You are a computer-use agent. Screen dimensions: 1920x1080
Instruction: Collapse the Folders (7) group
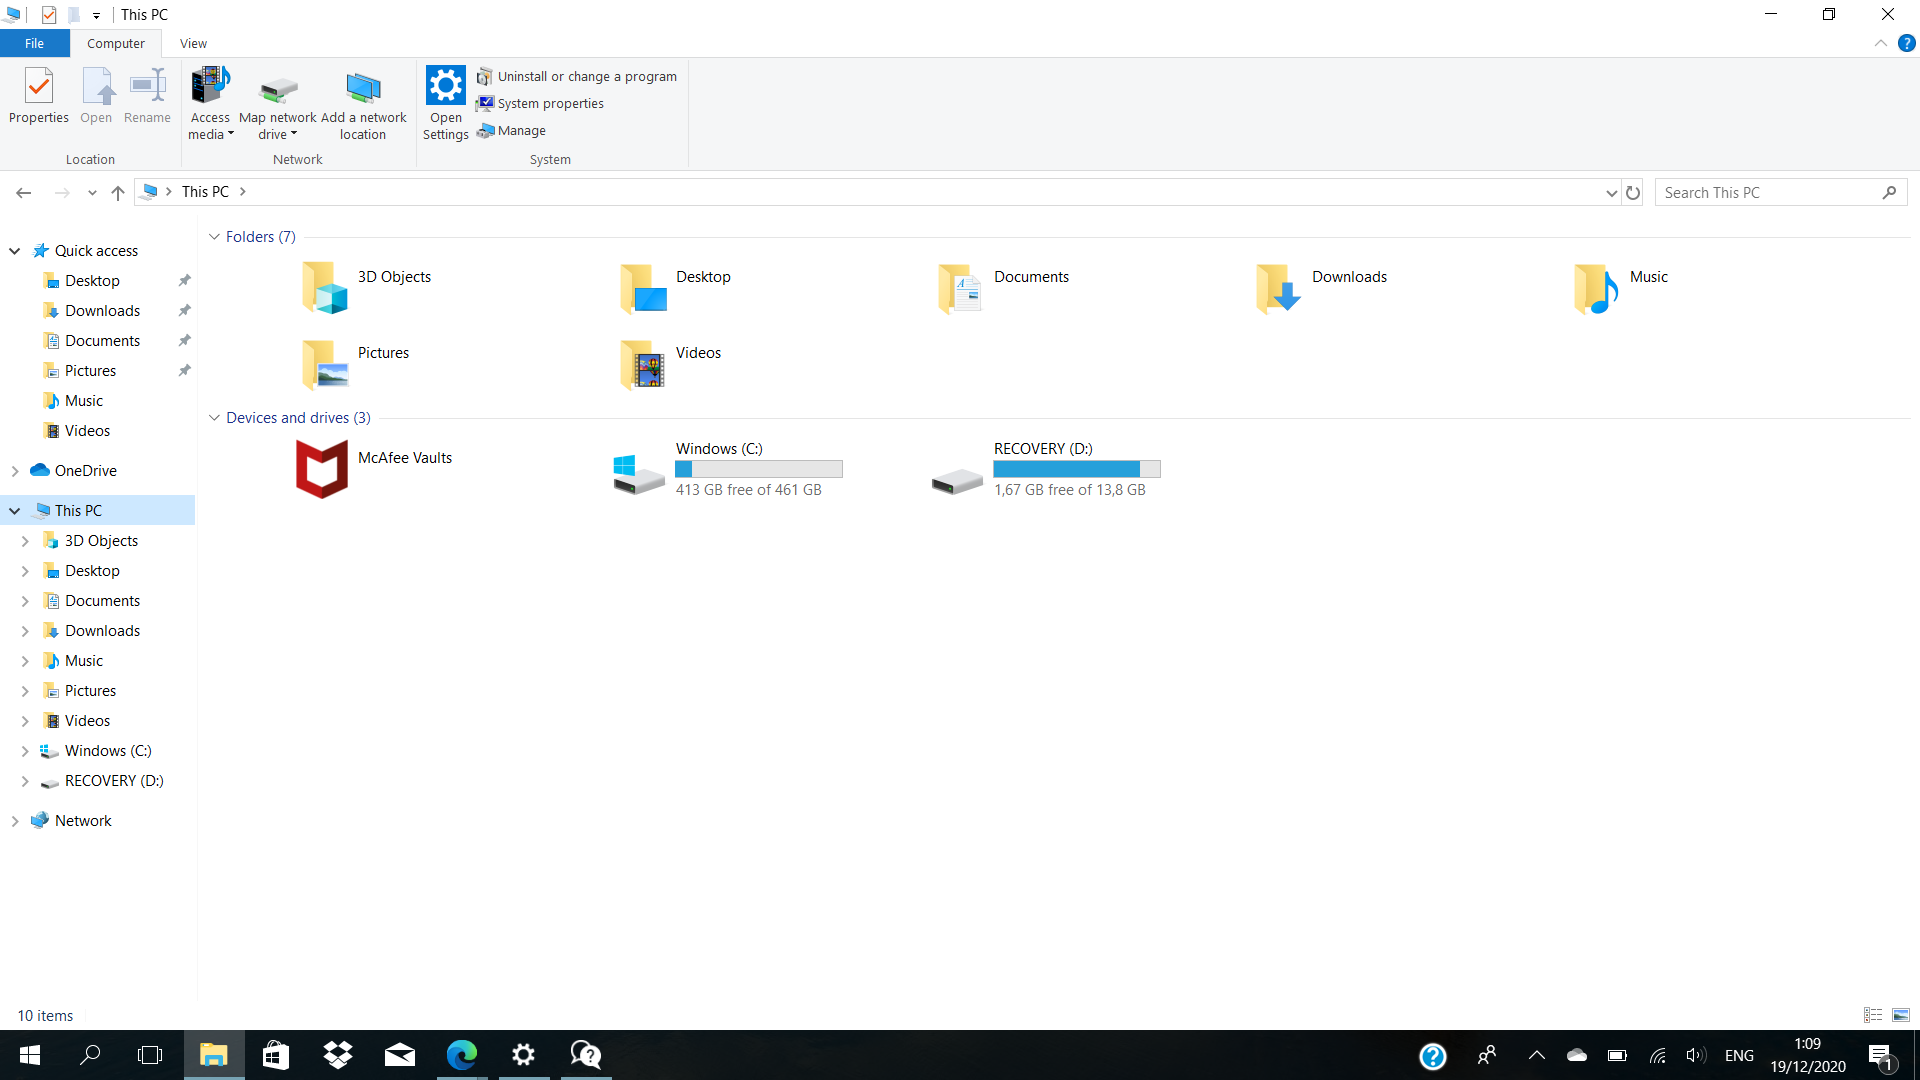coord(214,237)
